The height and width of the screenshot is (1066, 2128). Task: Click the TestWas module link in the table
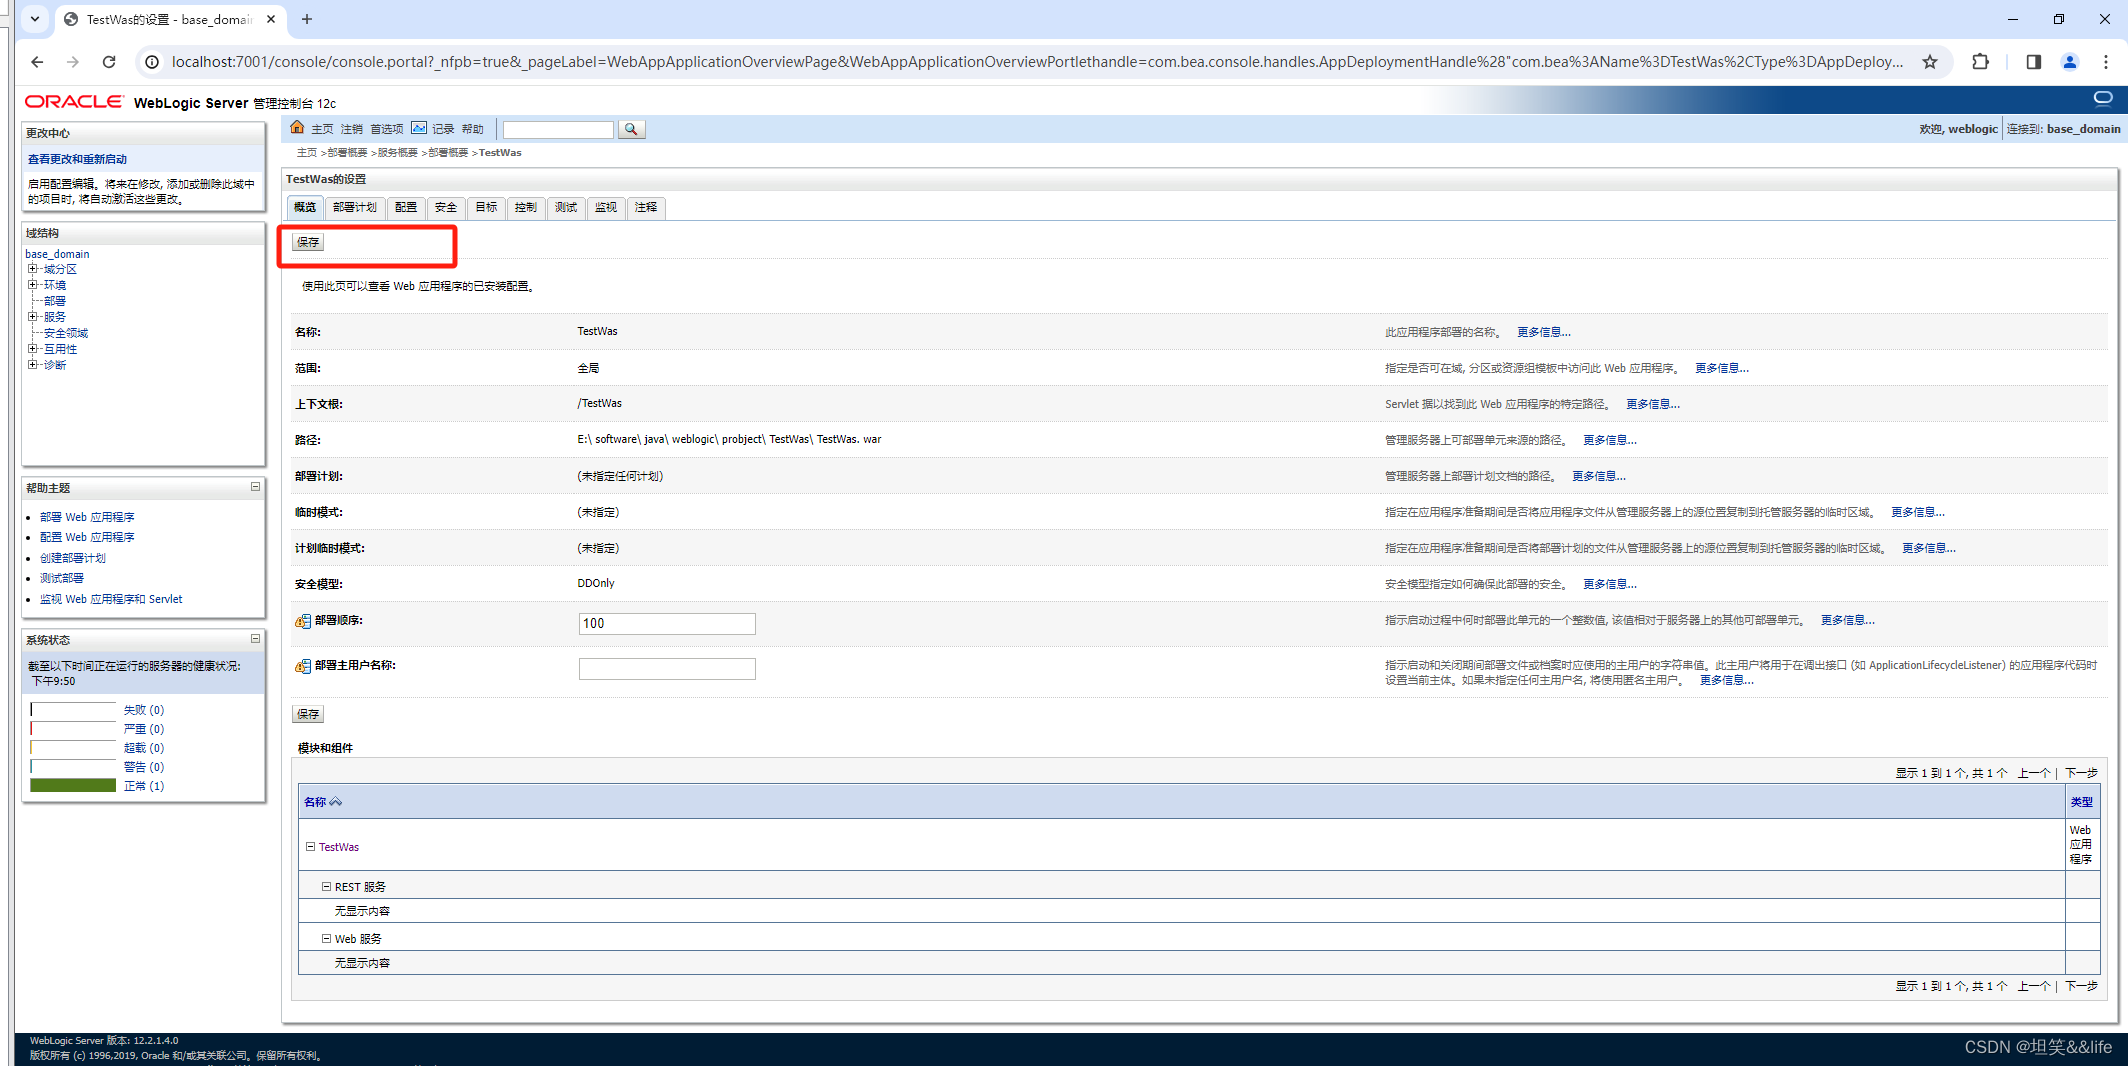(x=339, y=847)
